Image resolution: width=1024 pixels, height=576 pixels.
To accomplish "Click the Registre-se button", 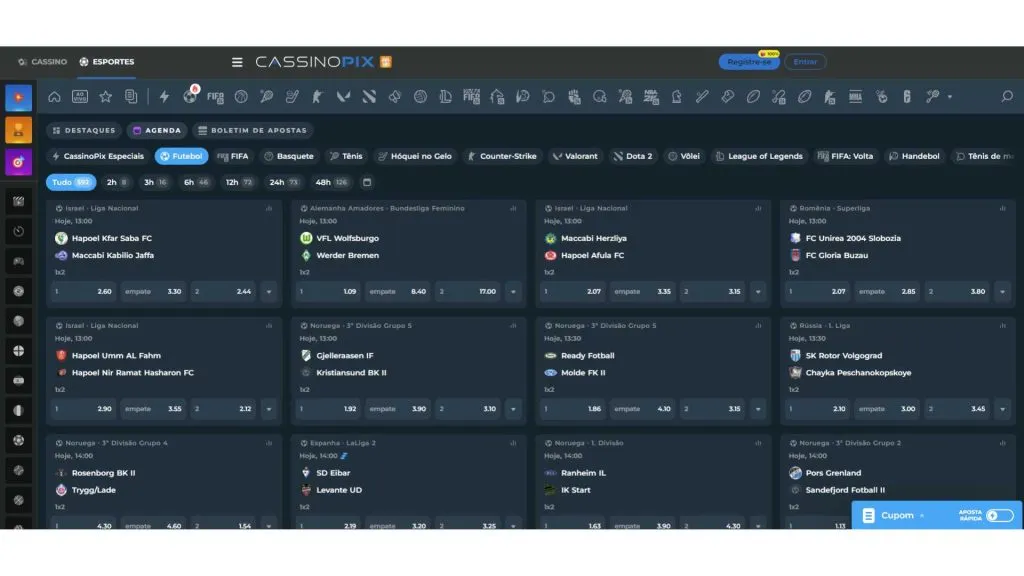I will (x=749, y=62).
